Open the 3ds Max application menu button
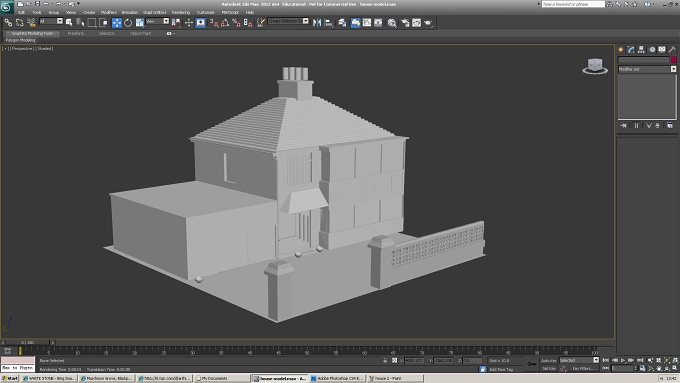 point(6,7)
